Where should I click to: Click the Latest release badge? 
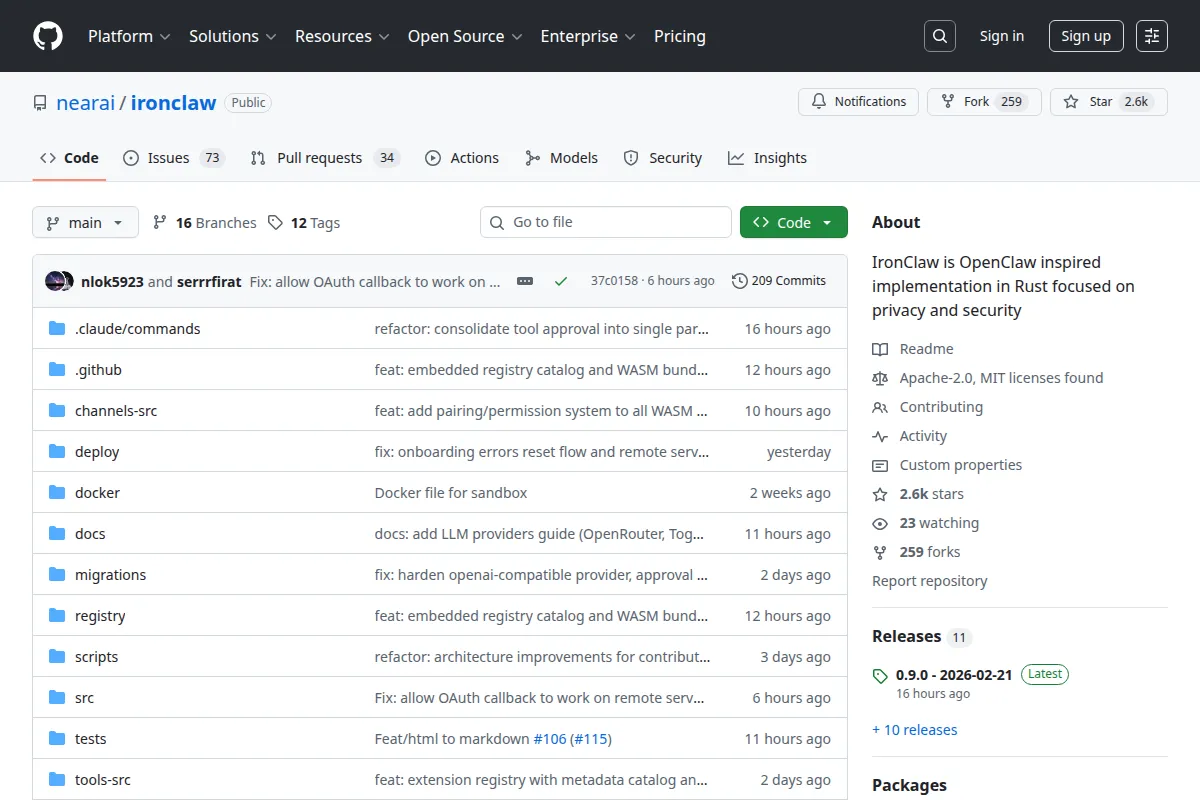1044,674
